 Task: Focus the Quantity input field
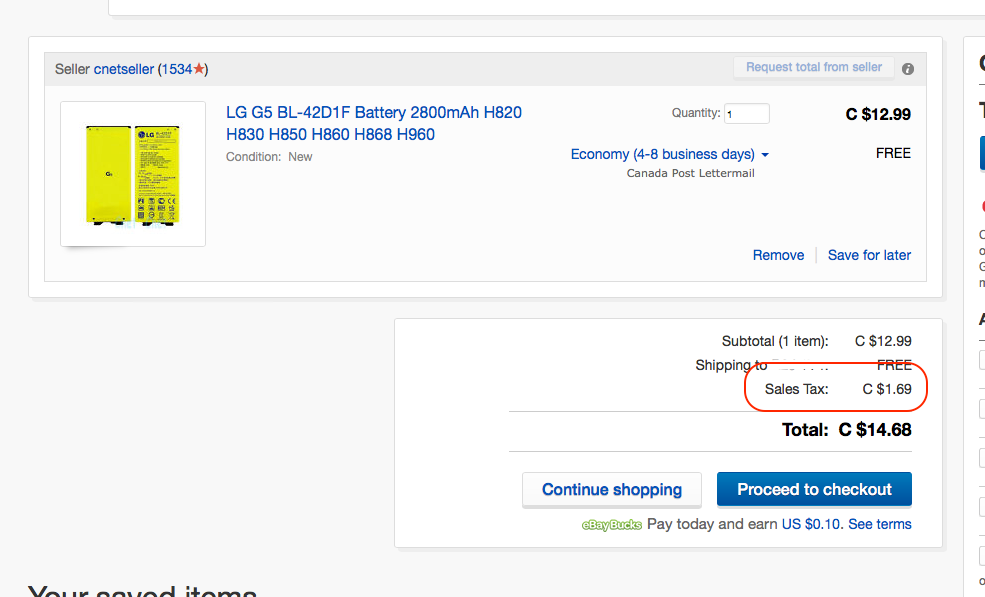(x=747, y=114)
